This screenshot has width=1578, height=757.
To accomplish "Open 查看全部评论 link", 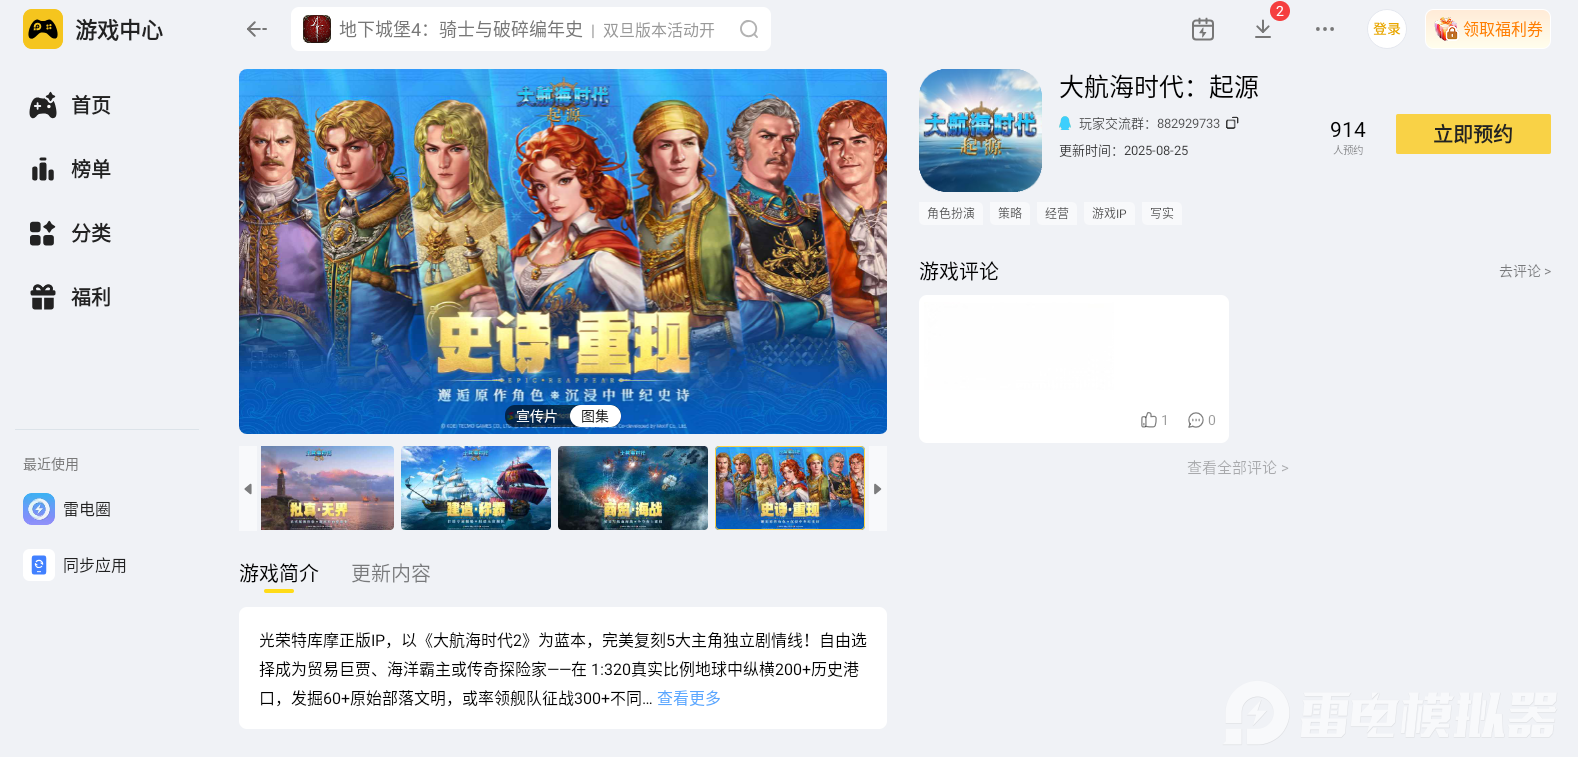I will coord(1237,467).
